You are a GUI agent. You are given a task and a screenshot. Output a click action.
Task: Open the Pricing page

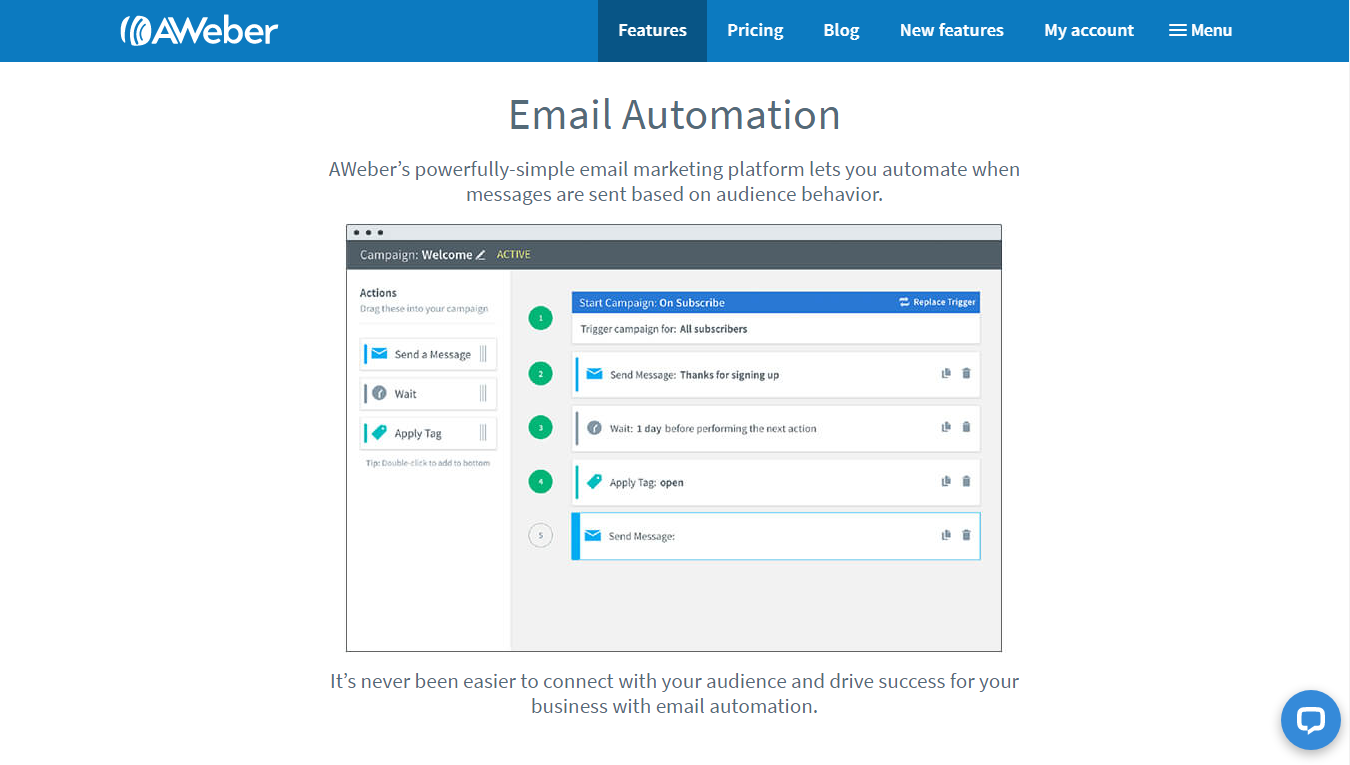(x=755, y=30)
